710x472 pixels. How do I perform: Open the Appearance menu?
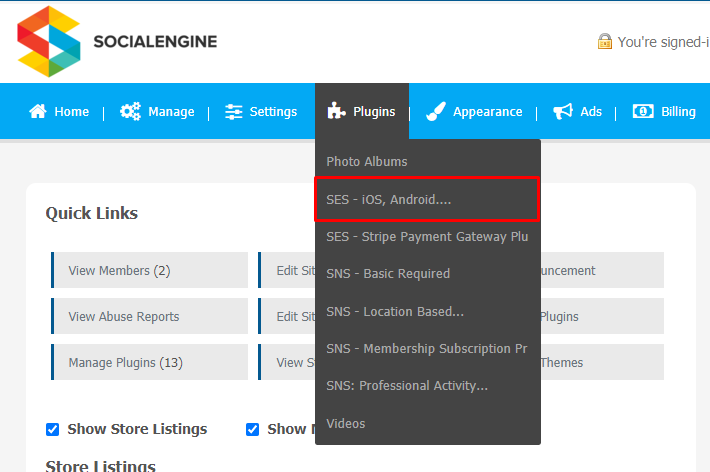(474, 111)
